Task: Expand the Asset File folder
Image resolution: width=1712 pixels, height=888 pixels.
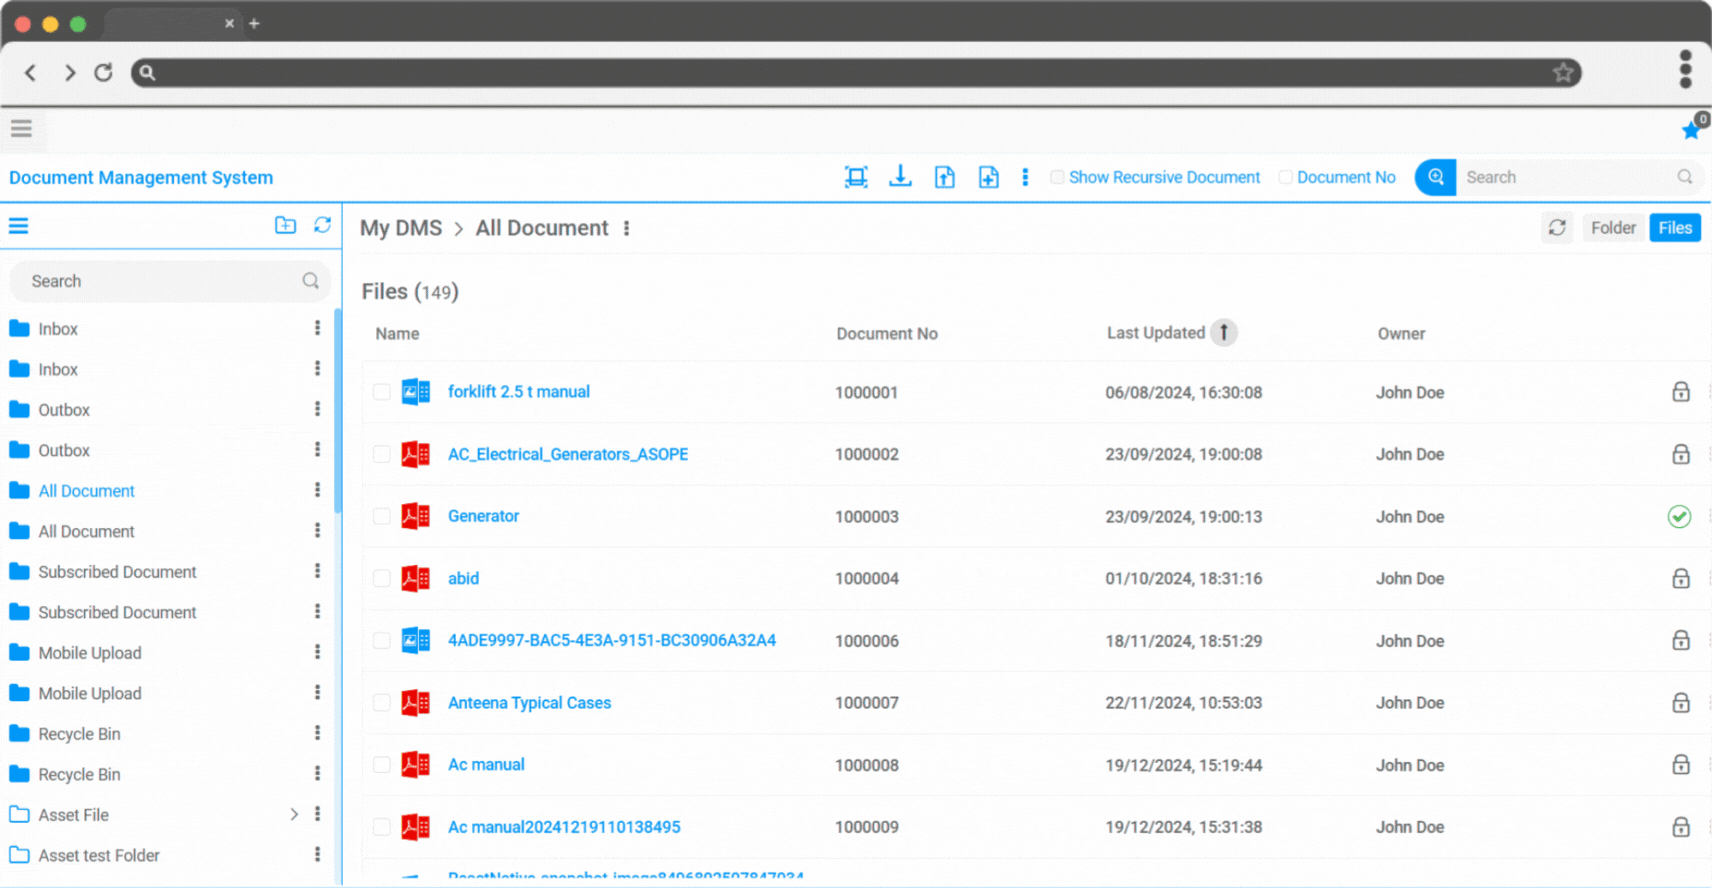Action: pyautogui.click(x=294, y=815)
